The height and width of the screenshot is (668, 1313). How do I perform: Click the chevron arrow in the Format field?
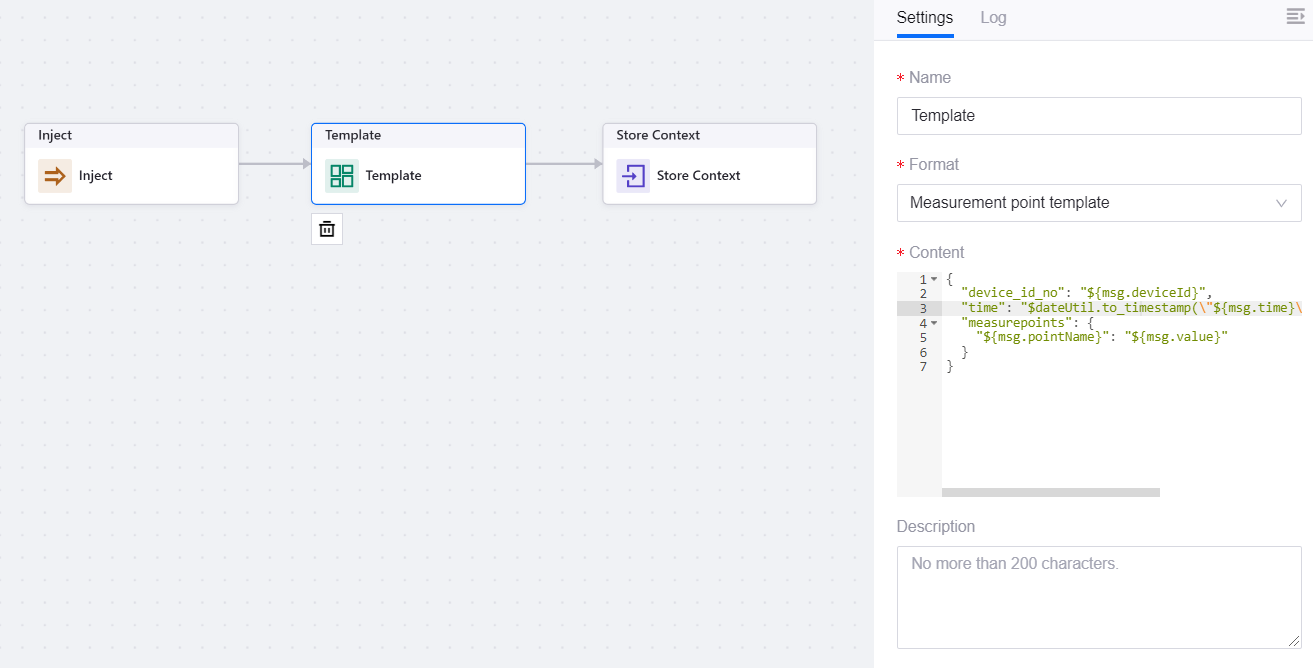point(1282,203)
